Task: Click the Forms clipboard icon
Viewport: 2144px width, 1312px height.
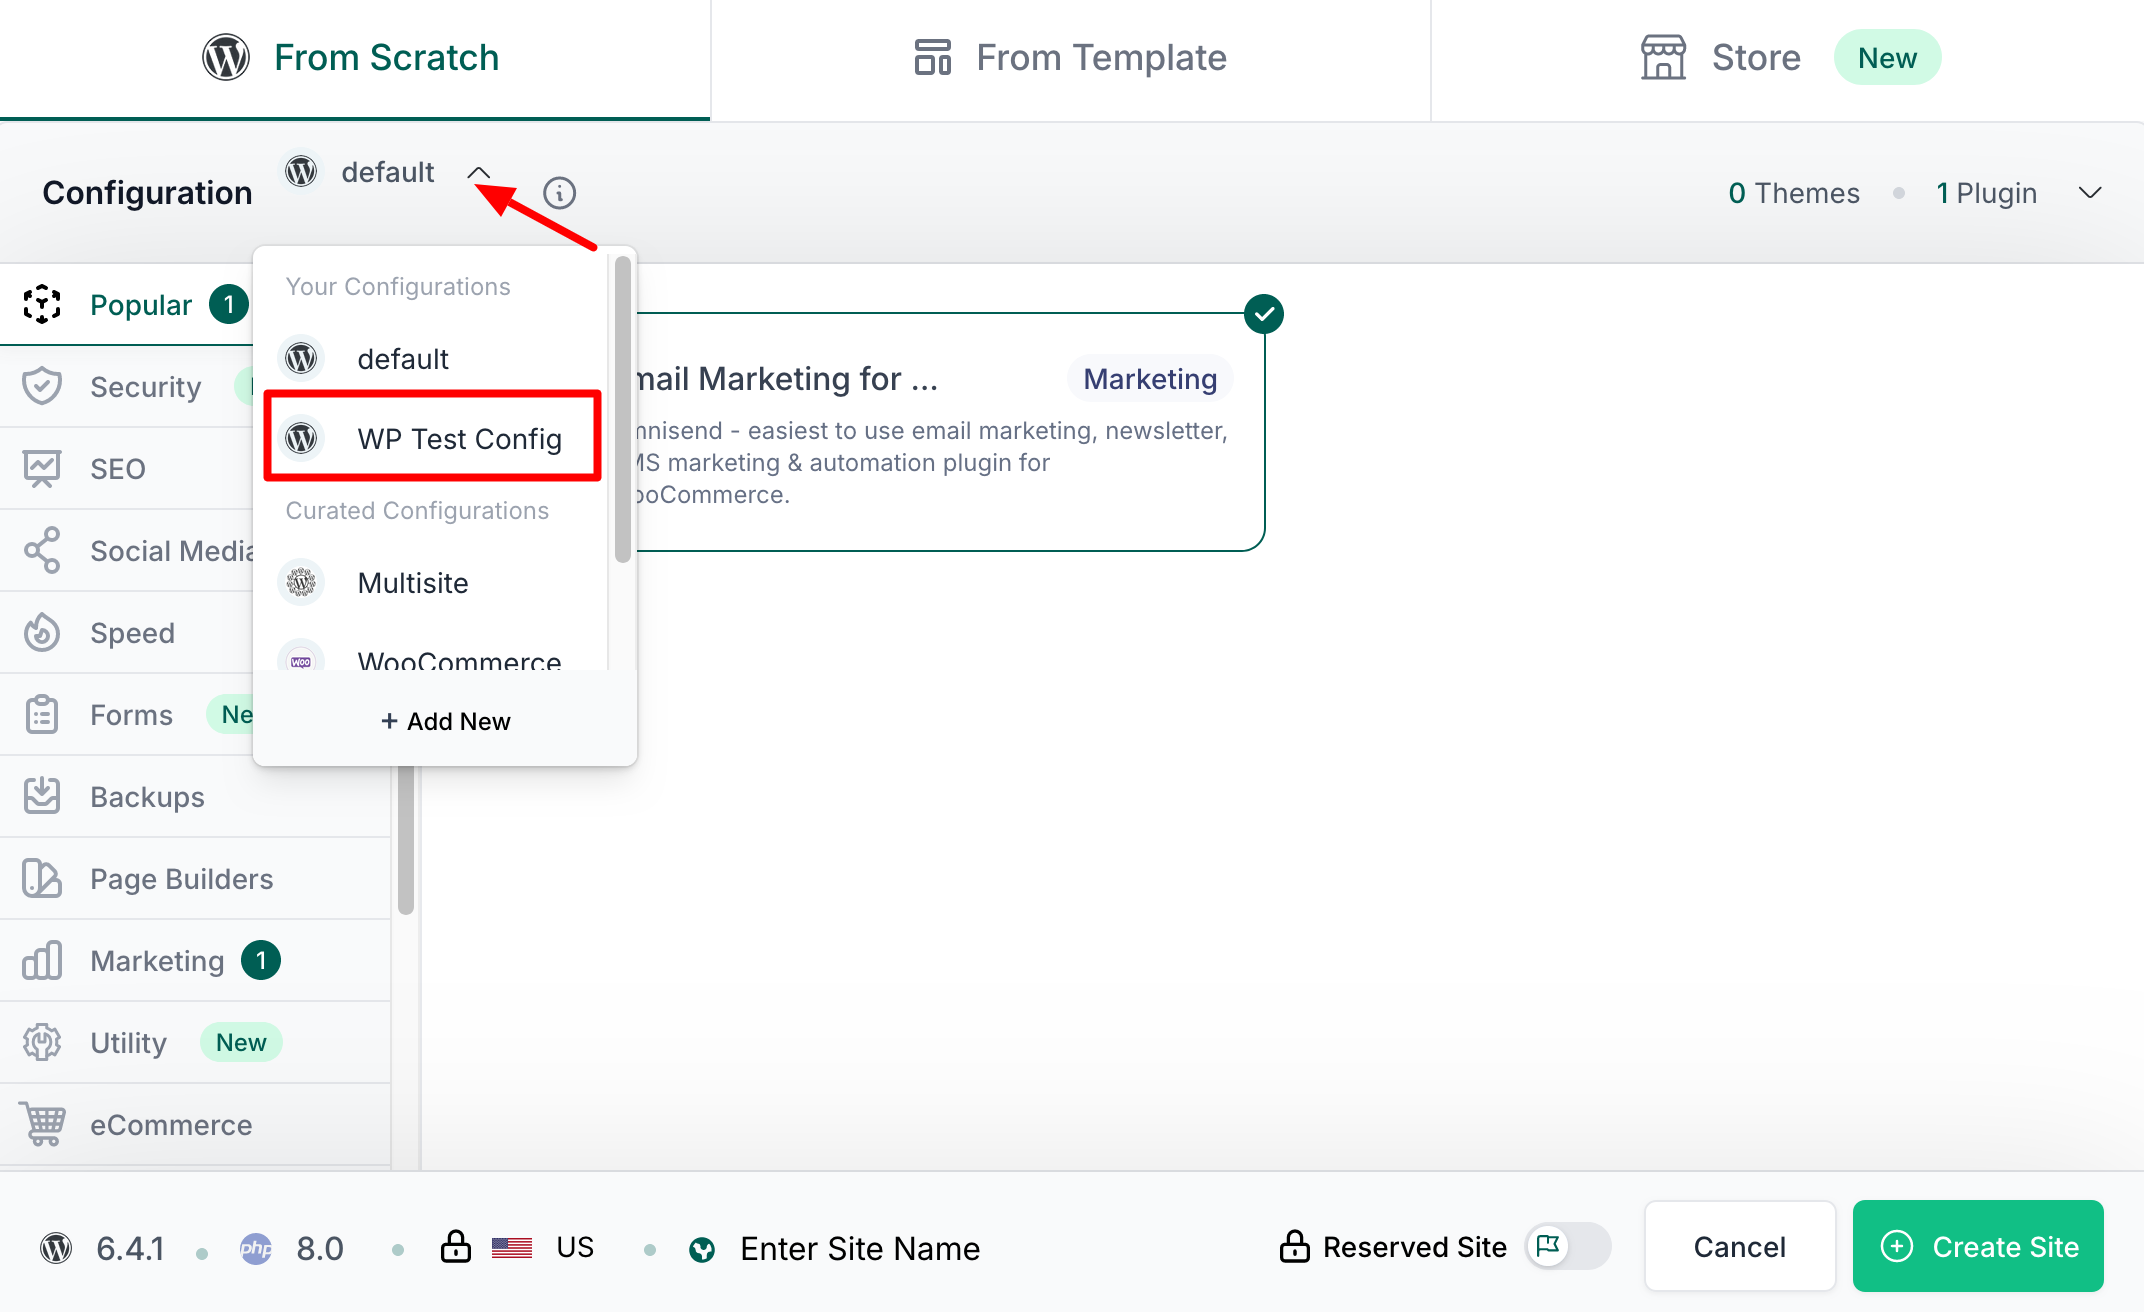Action: pos(42,714)
